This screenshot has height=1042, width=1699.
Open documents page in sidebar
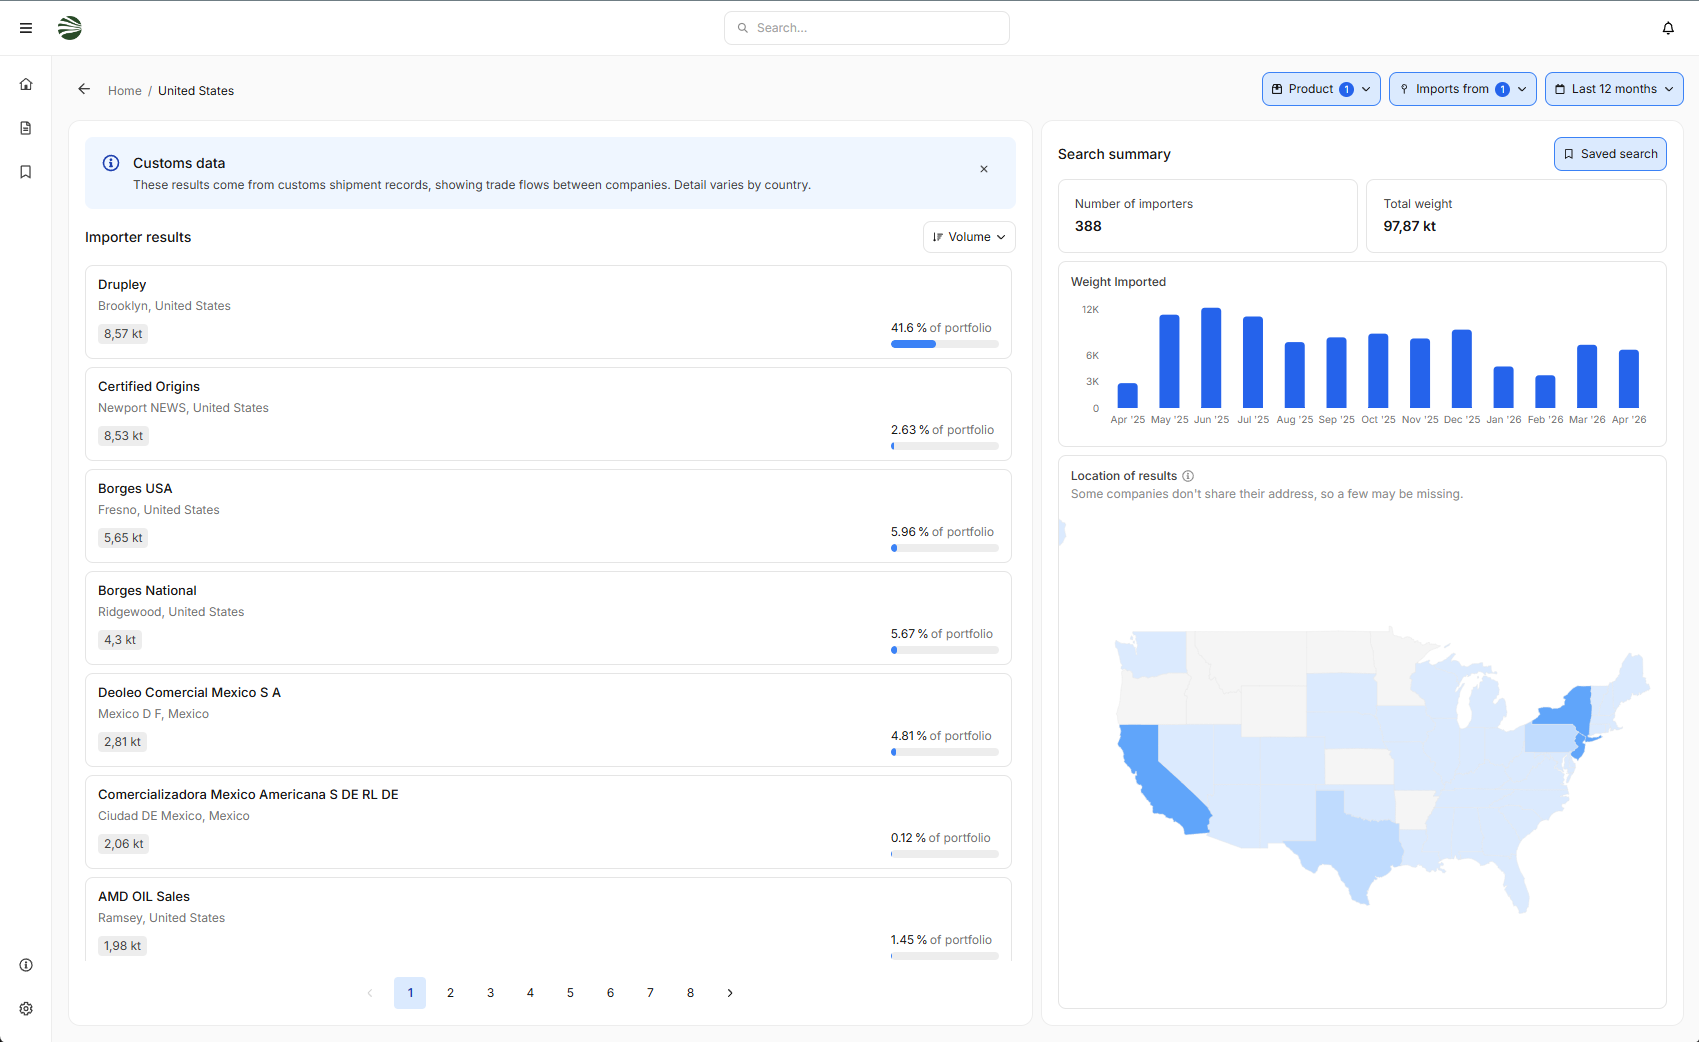coord(26,128)
